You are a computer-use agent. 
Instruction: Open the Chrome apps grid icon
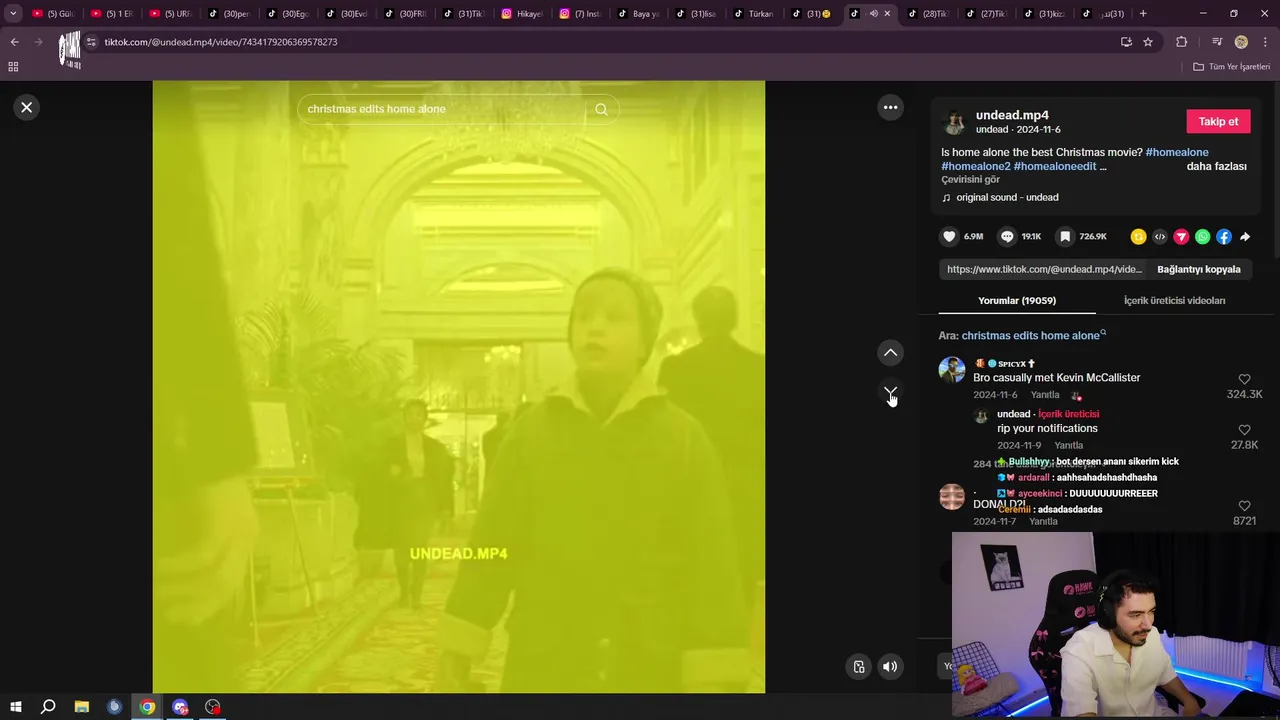(13, 67)
